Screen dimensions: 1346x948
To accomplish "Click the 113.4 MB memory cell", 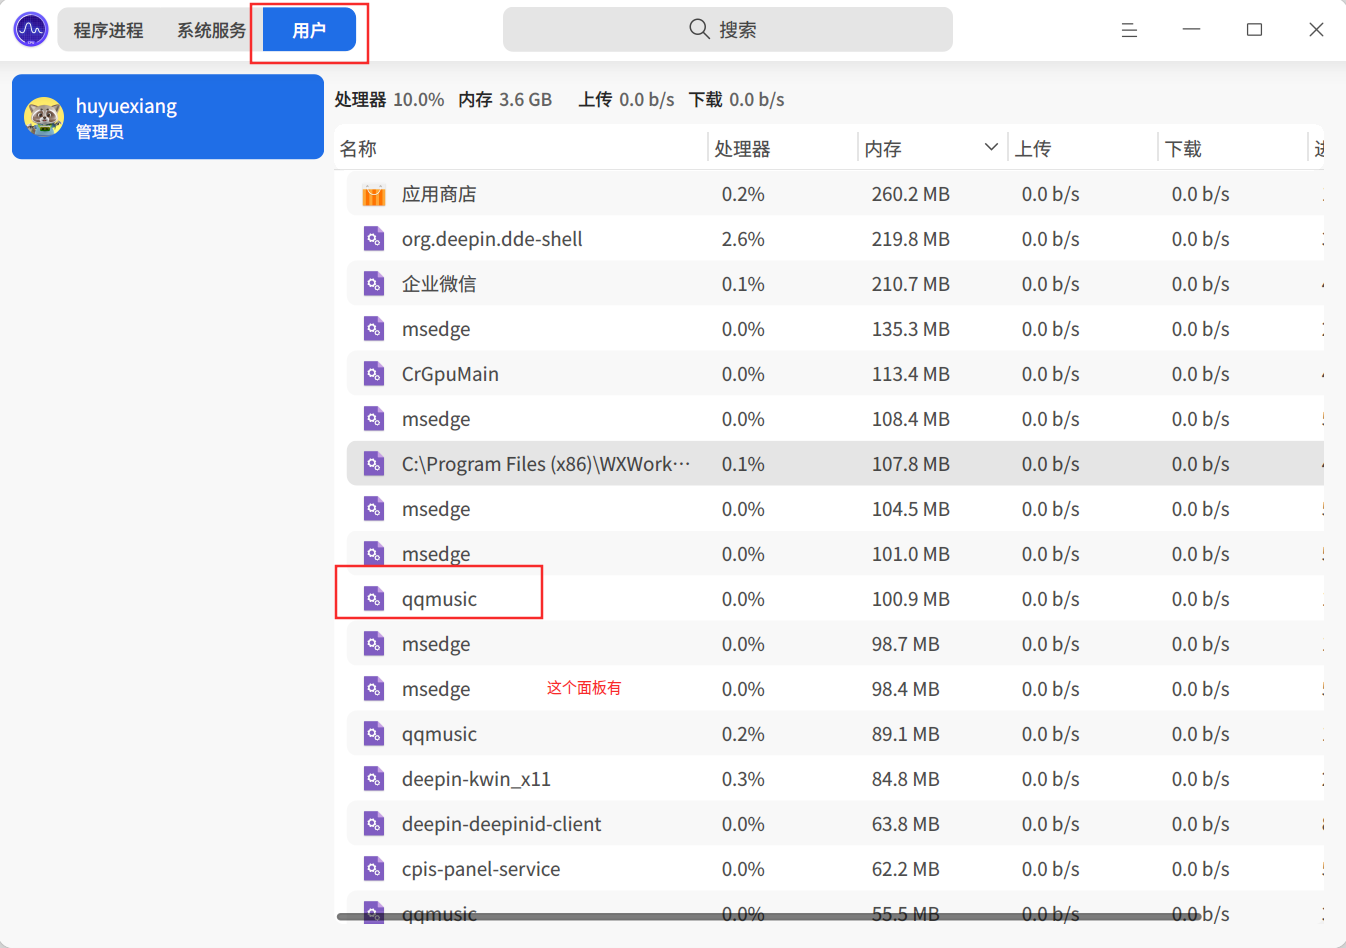I will [x=910, y=374].
